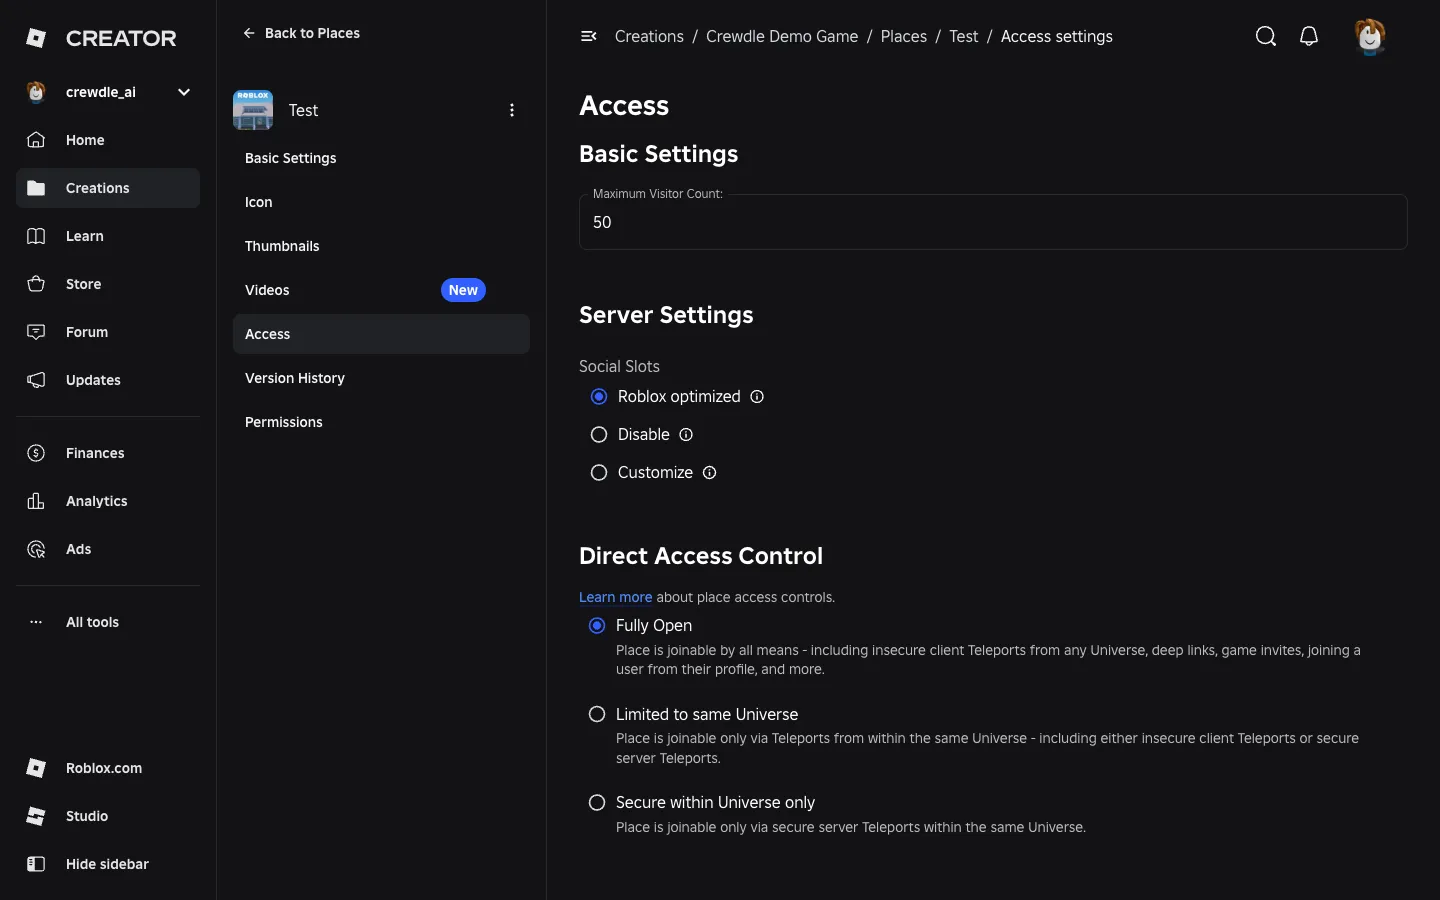Click the Store shopping bag icon
1440x900 pixels.
(x=36, y=284)
